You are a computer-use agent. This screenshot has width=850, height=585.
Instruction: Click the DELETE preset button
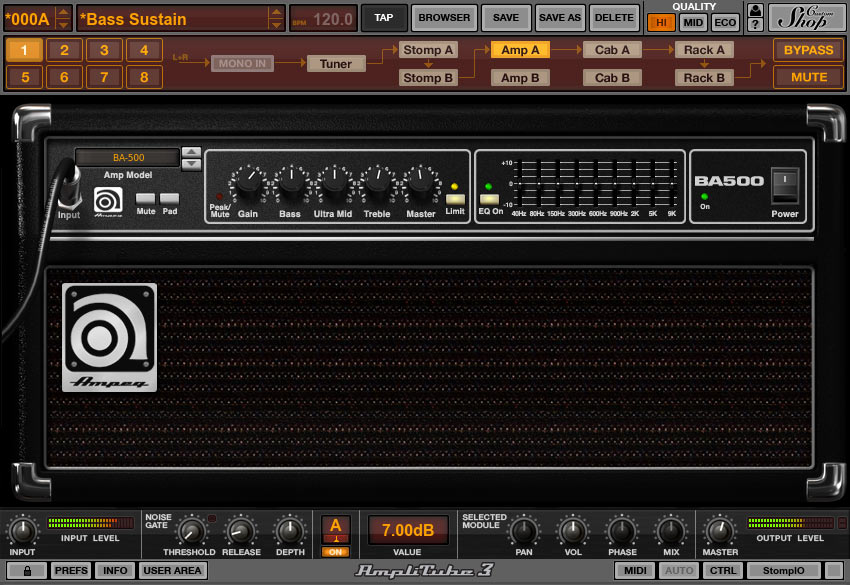tap(614, 17)
